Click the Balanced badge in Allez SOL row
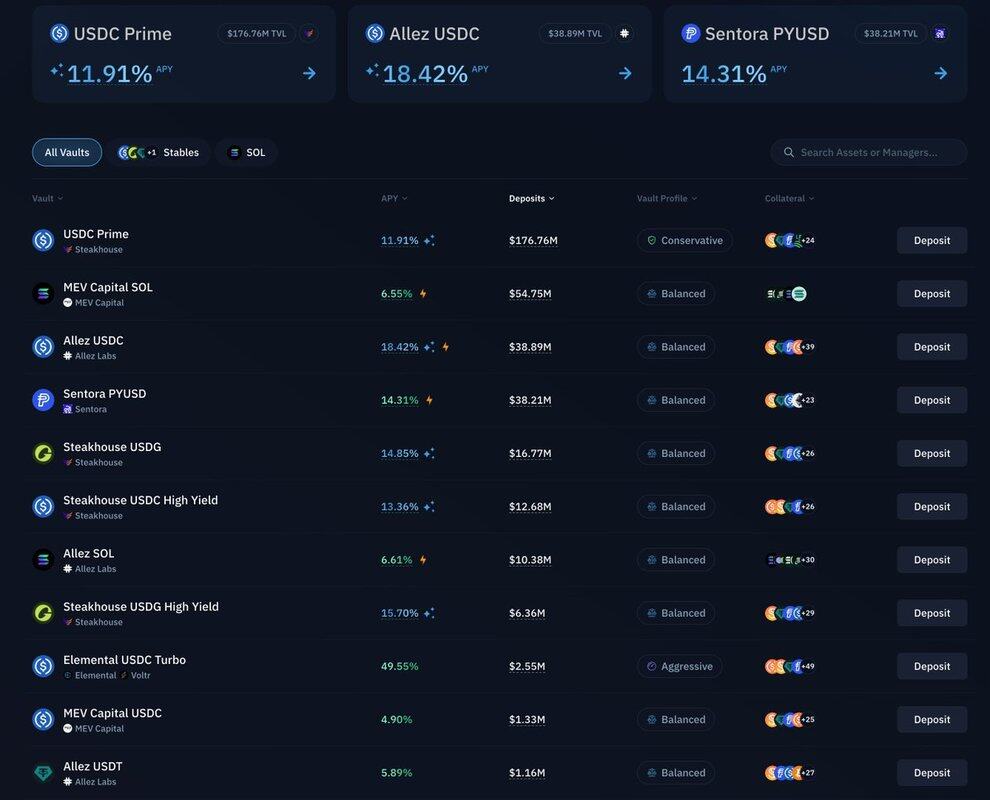The width and height of the screenshot is (990, 800). coord(676,560)
